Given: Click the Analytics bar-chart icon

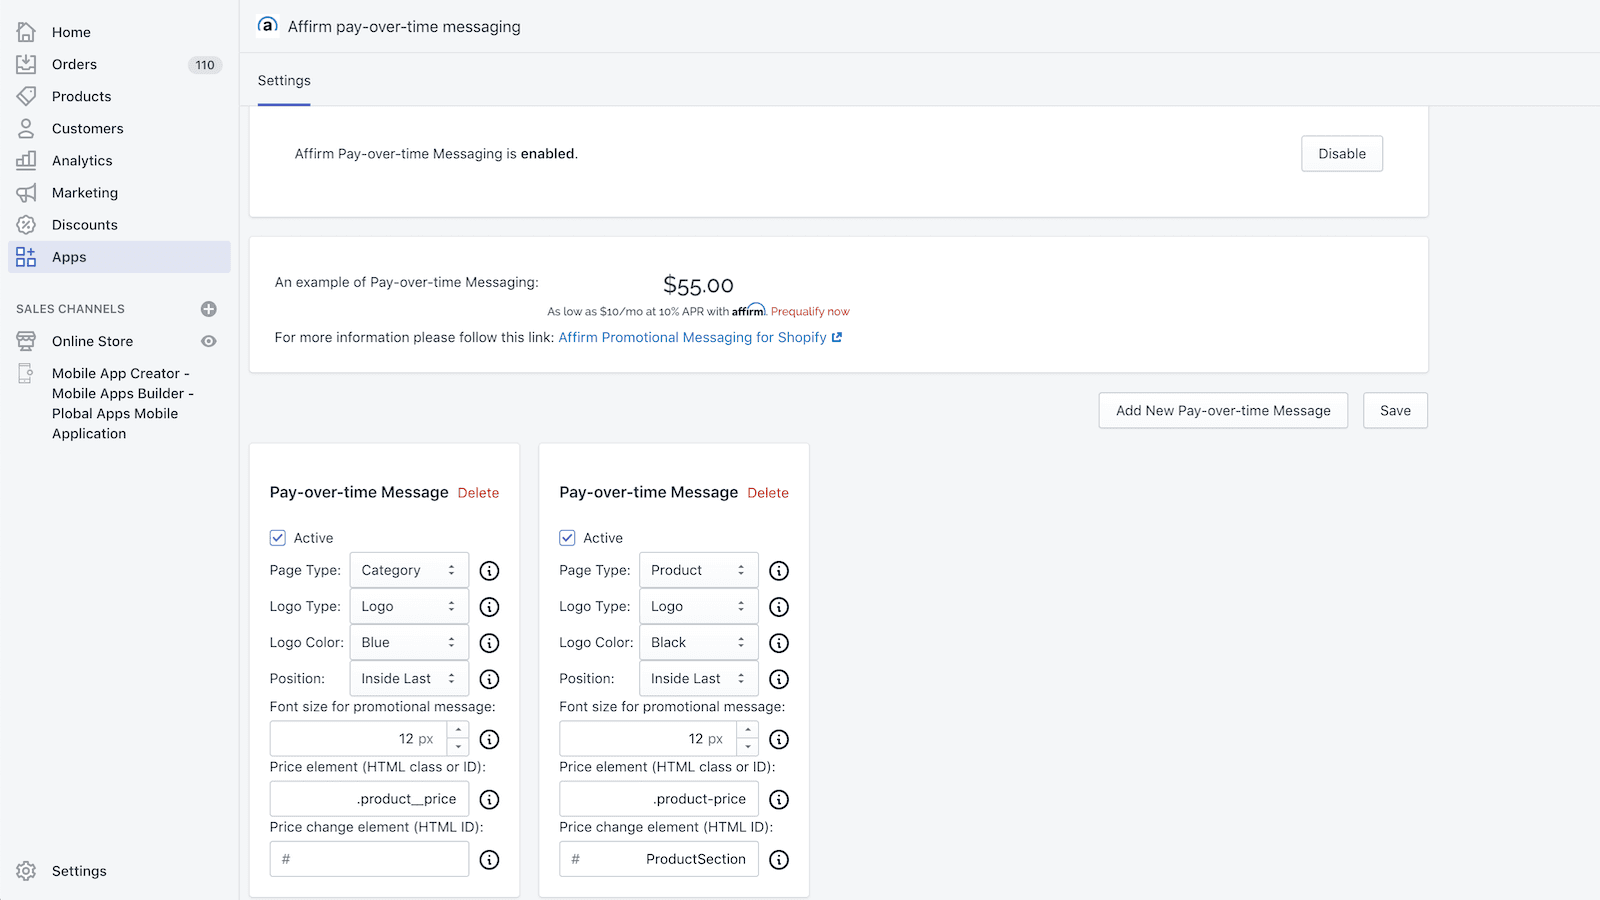Looking at the screenshot, I should 26,160.
